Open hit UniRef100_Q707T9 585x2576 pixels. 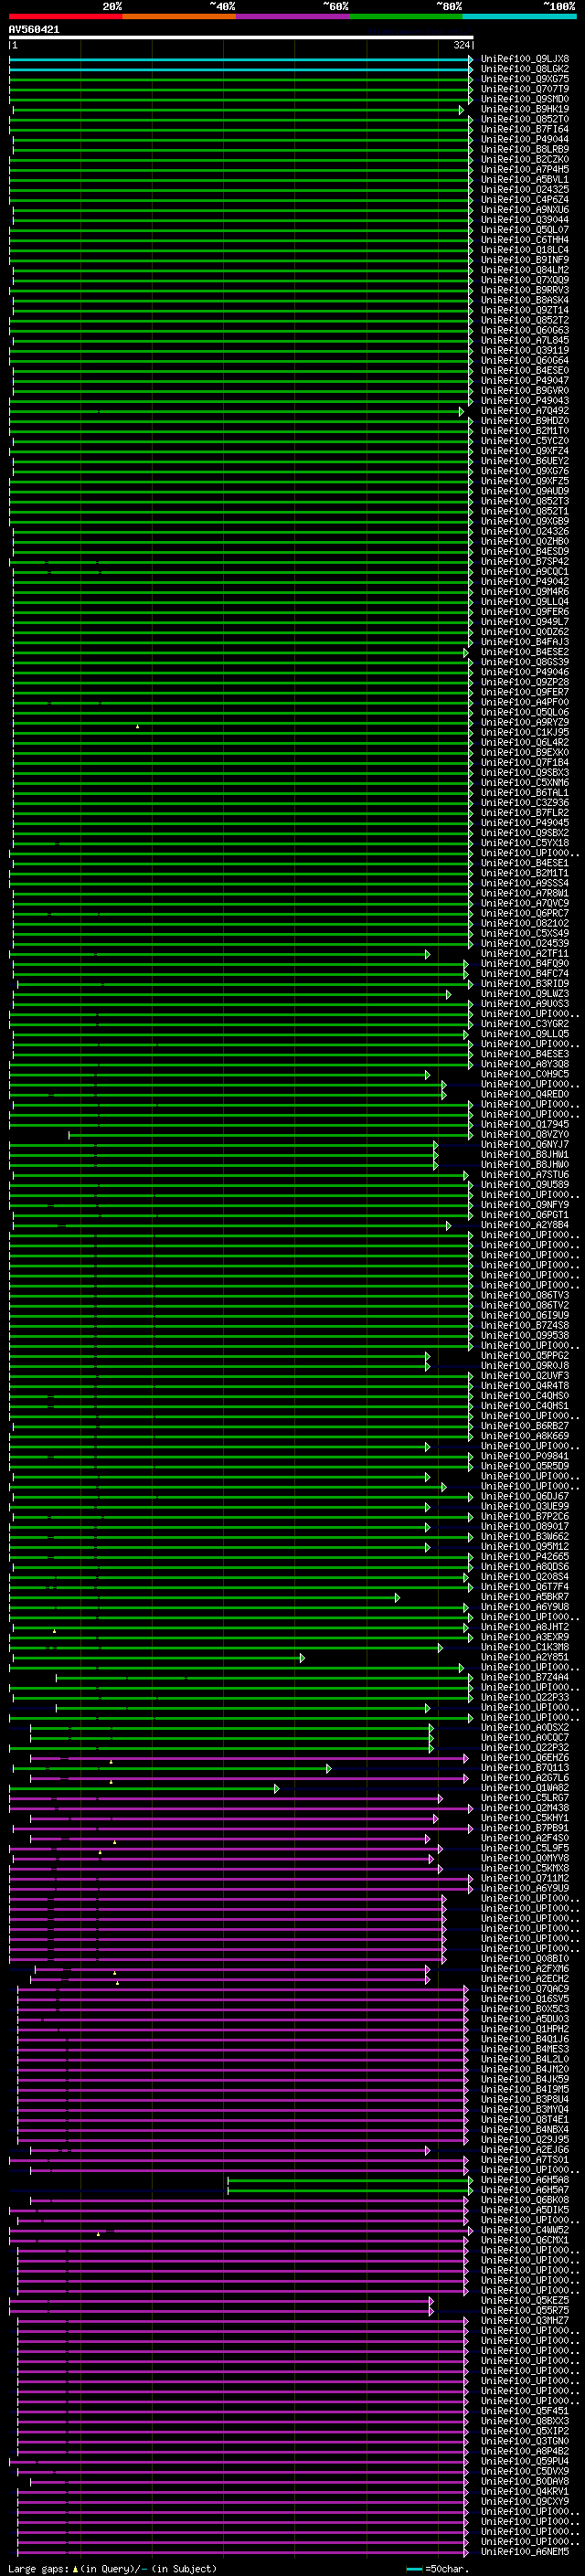point(525,89)
